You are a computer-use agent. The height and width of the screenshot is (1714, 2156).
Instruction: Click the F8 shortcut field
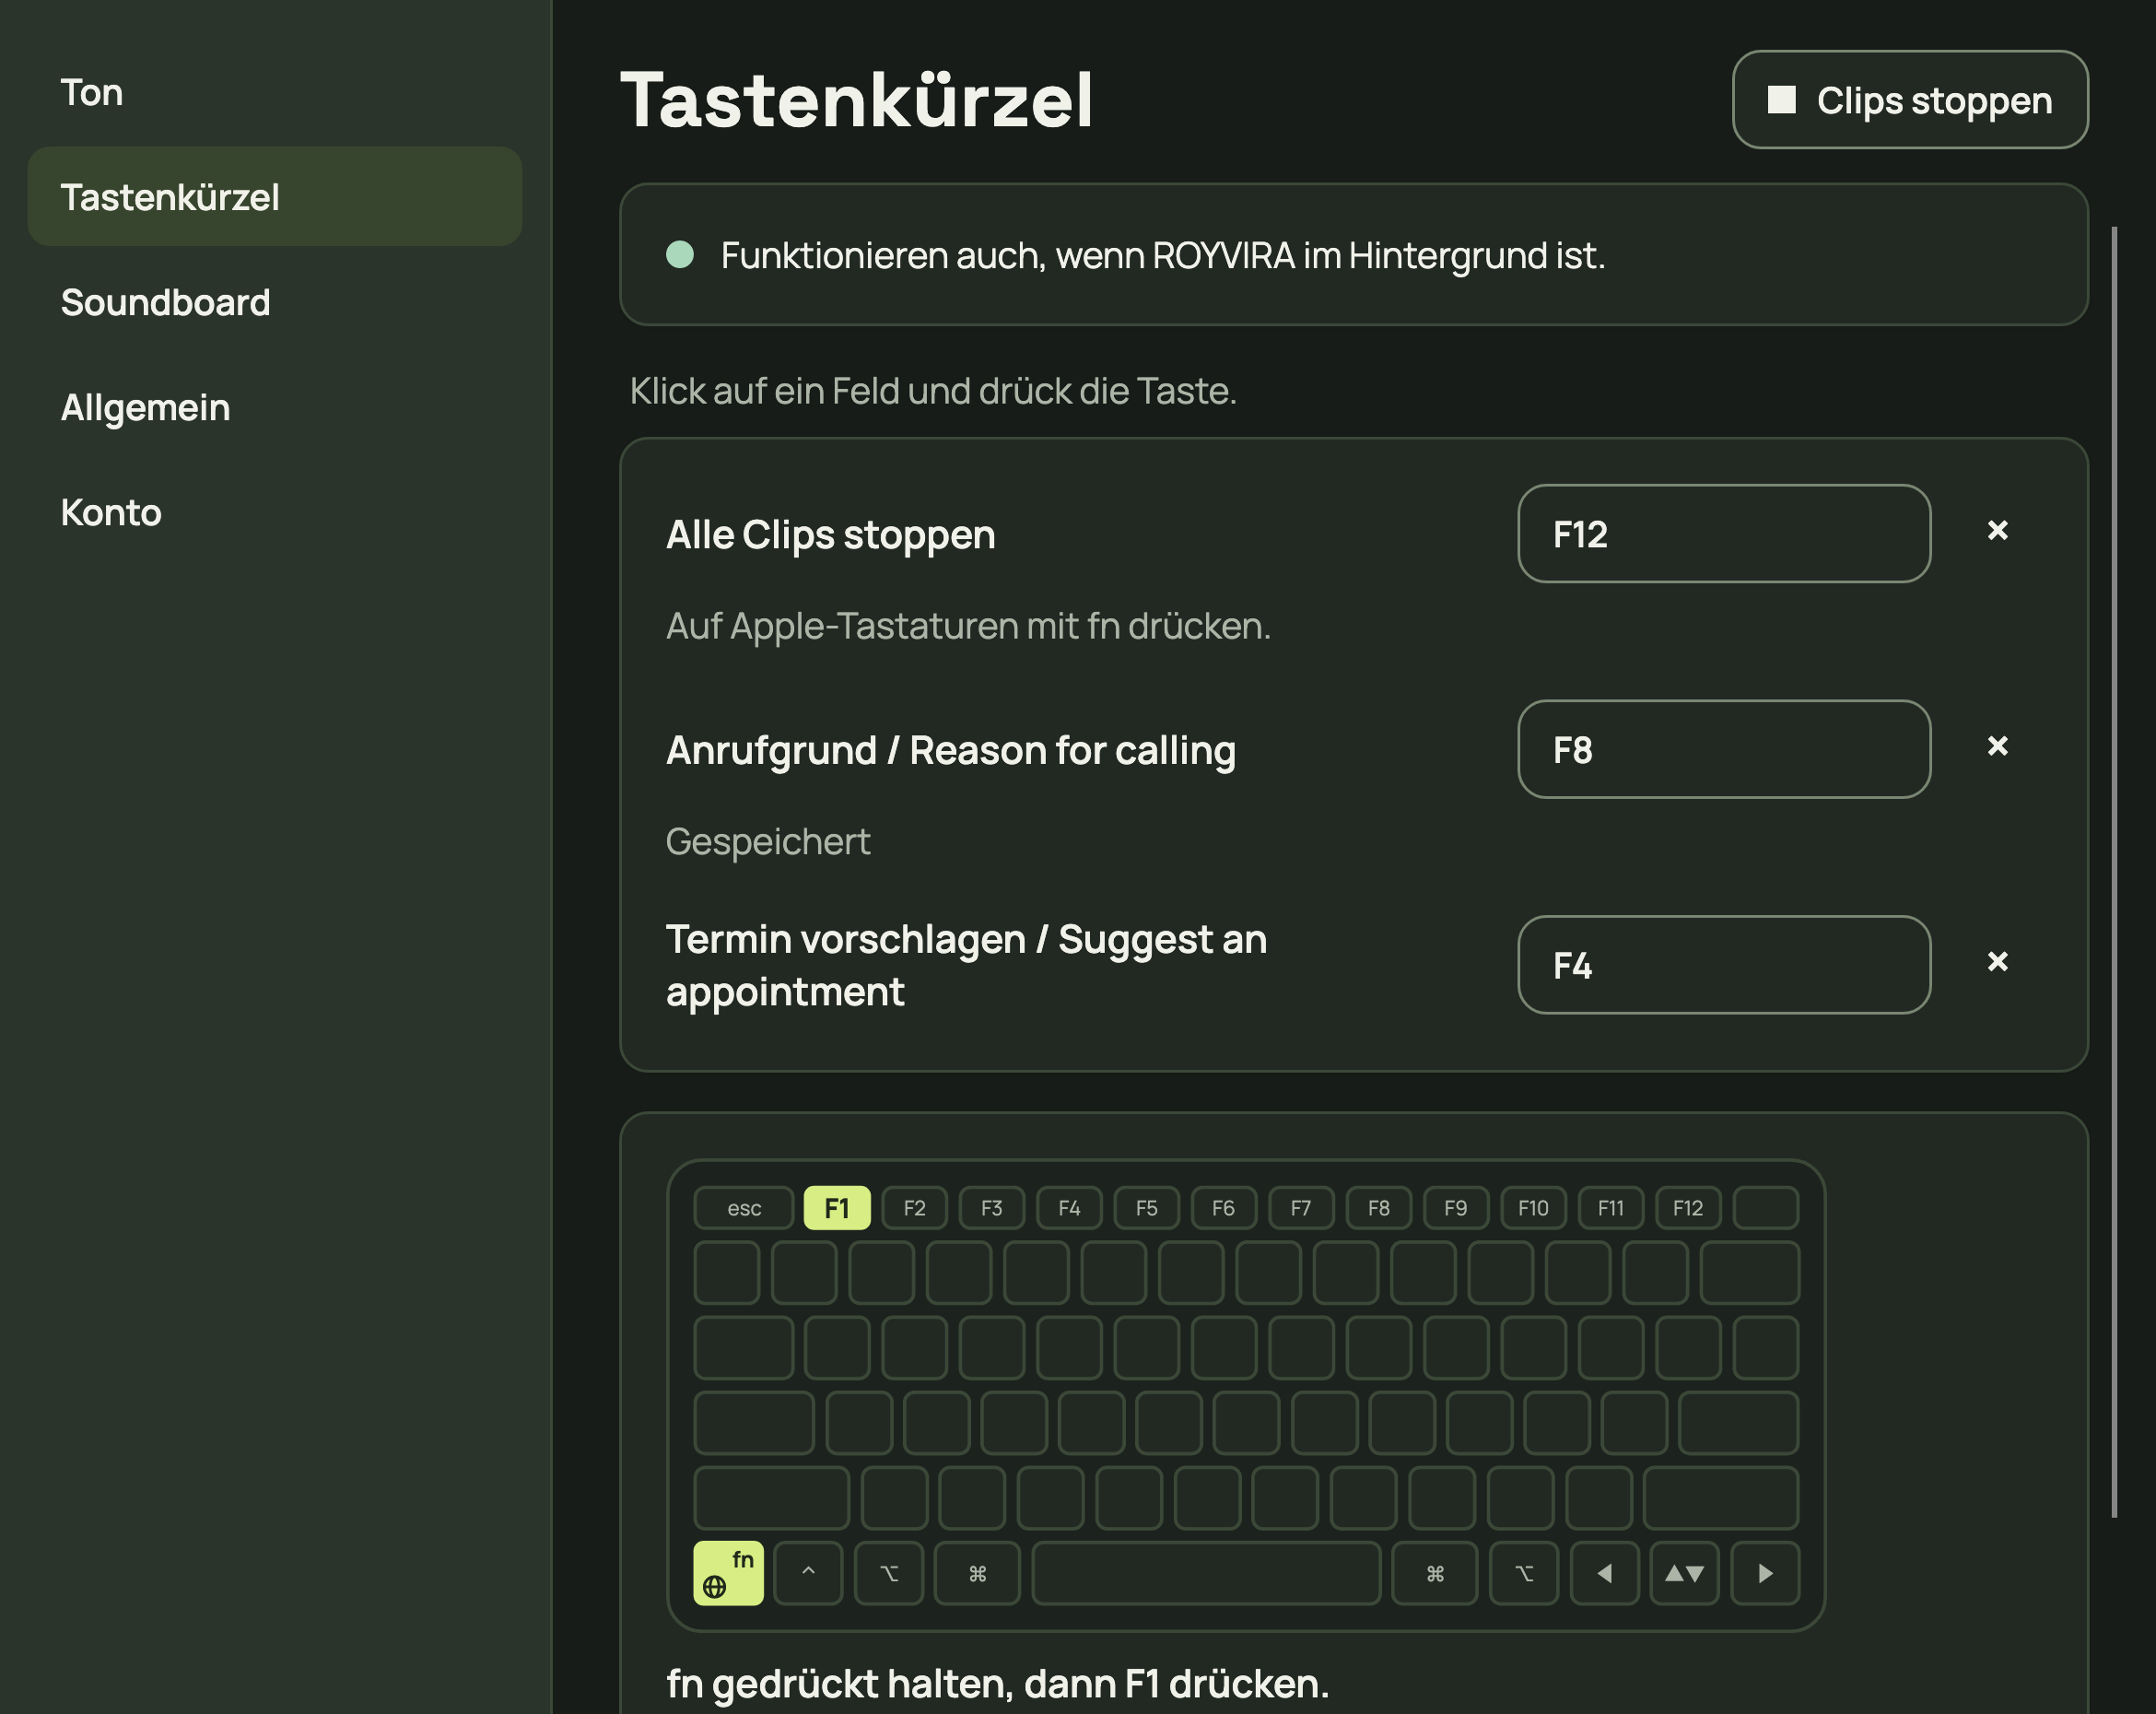(x=1724, y=750)
